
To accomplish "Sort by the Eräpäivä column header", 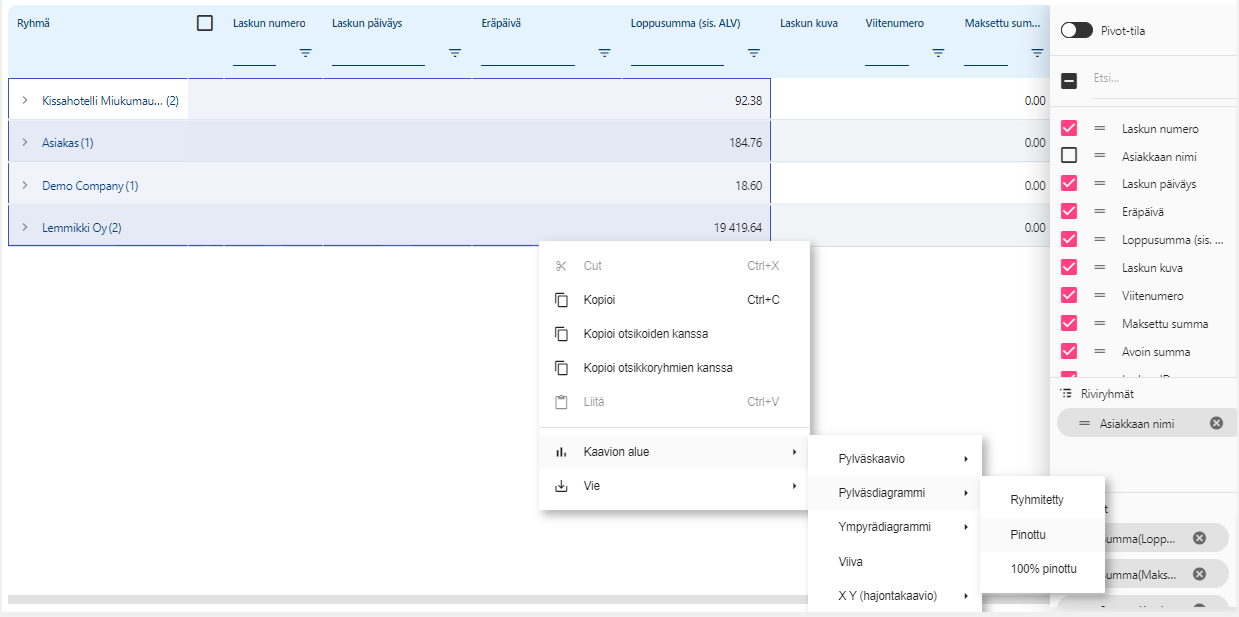I will [x=502, y=23].
